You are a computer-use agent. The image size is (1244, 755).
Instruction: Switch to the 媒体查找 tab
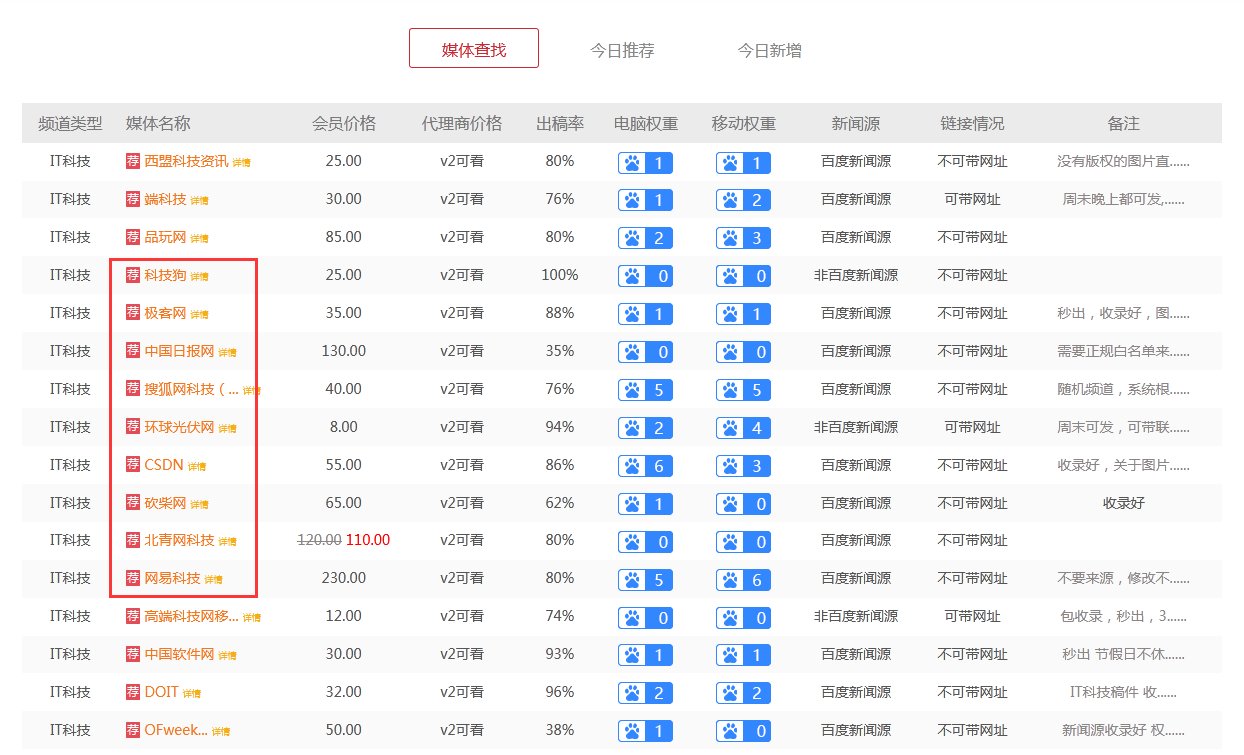pyautogui.click(x=474, y=49)
